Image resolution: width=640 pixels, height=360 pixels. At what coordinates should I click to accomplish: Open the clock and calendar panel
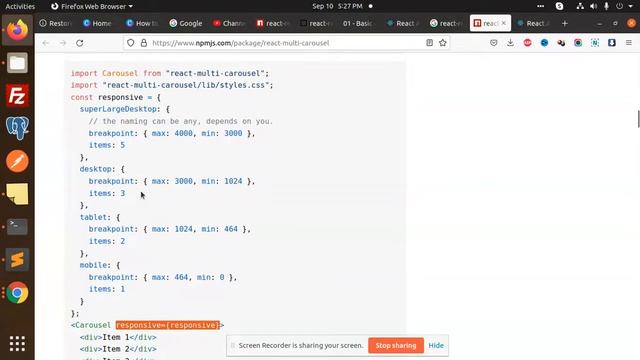coord(338,6)
